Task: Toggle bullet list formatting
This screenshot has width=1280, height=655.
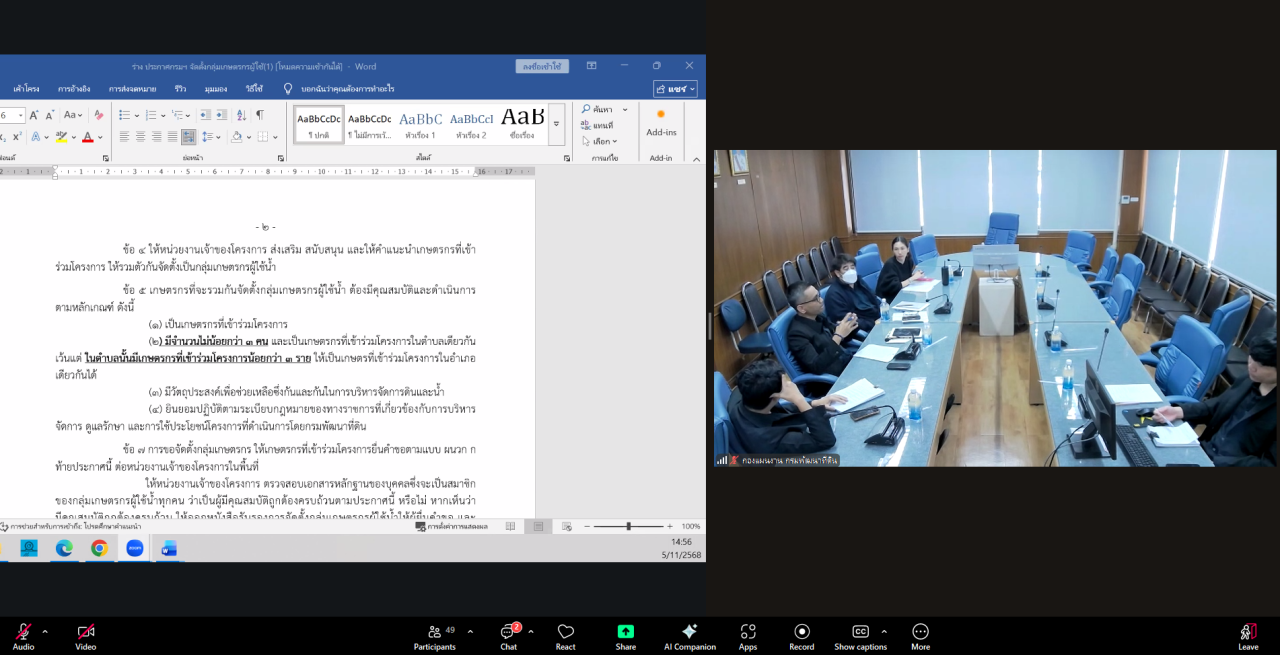Action: pyautogui.click(x=124, y=114)
